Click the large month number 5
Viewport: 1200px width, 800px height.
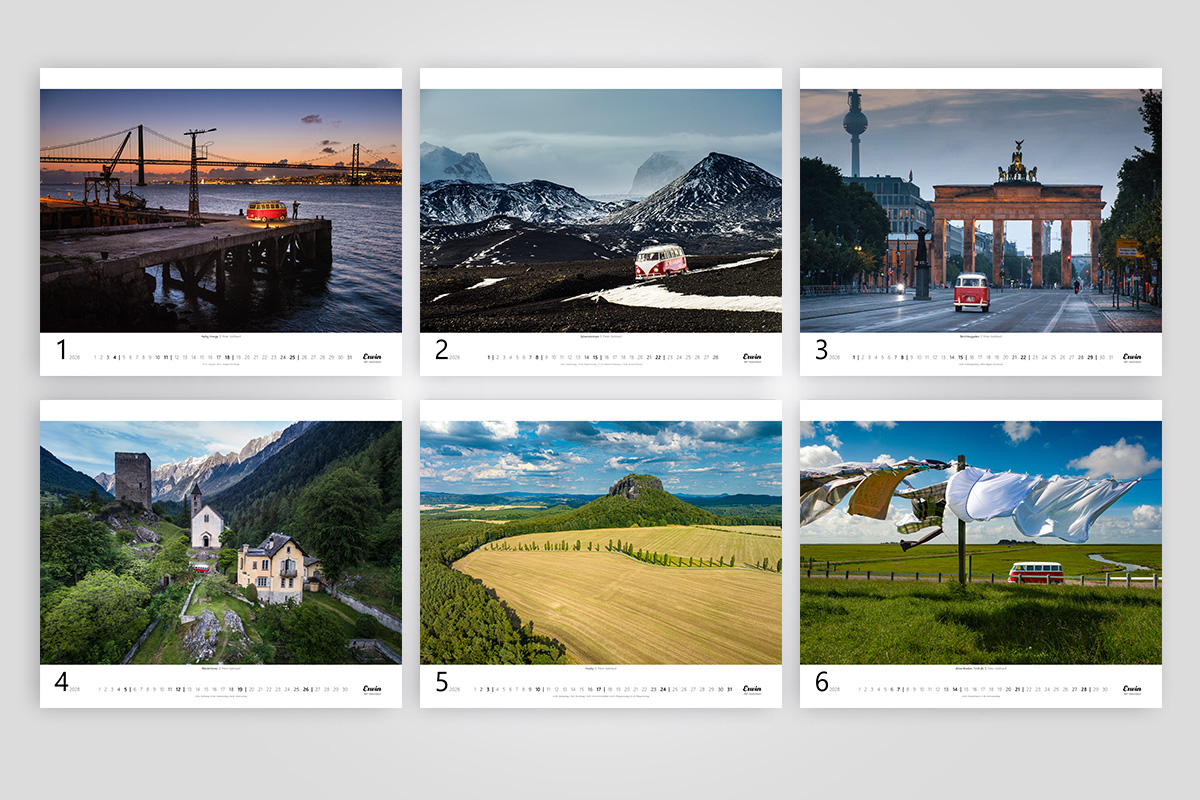click(x=441, y=682)
